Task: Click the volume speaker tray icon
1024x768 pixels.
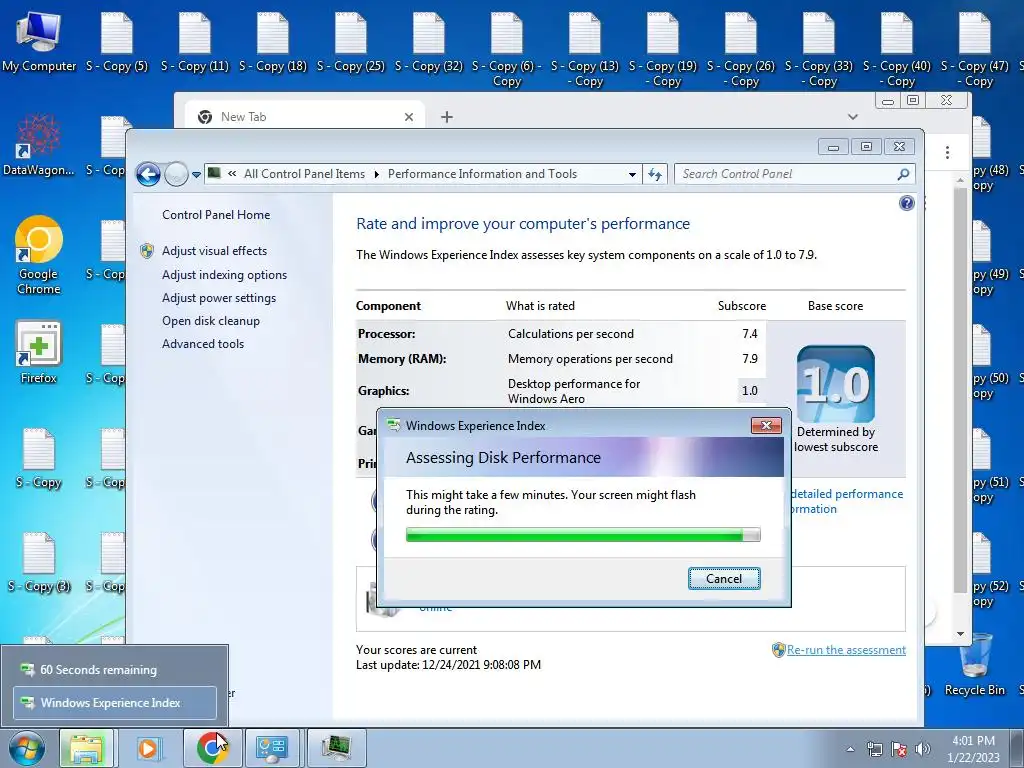Action: (923, 749)
